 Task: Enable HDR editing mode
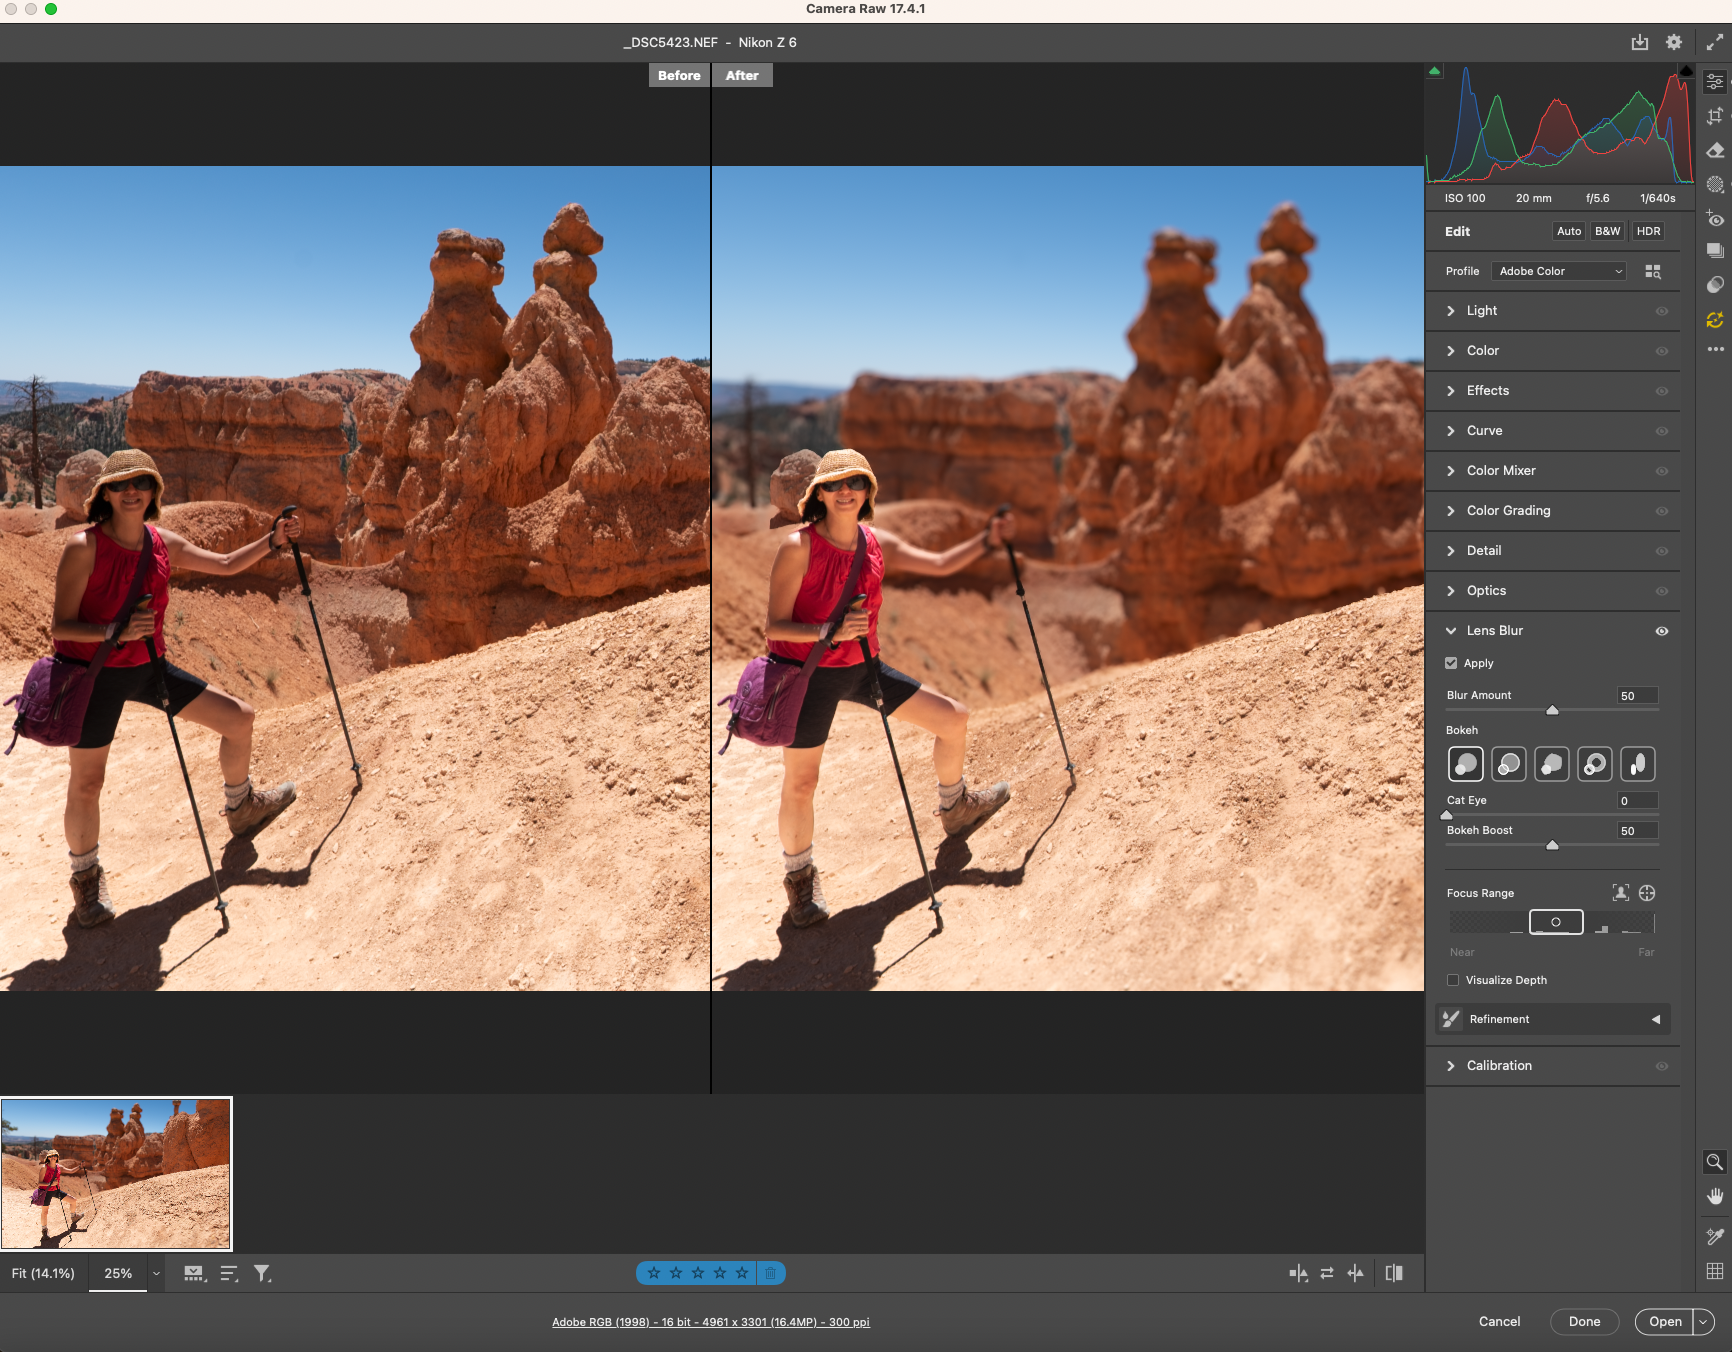coord(1648,231)
